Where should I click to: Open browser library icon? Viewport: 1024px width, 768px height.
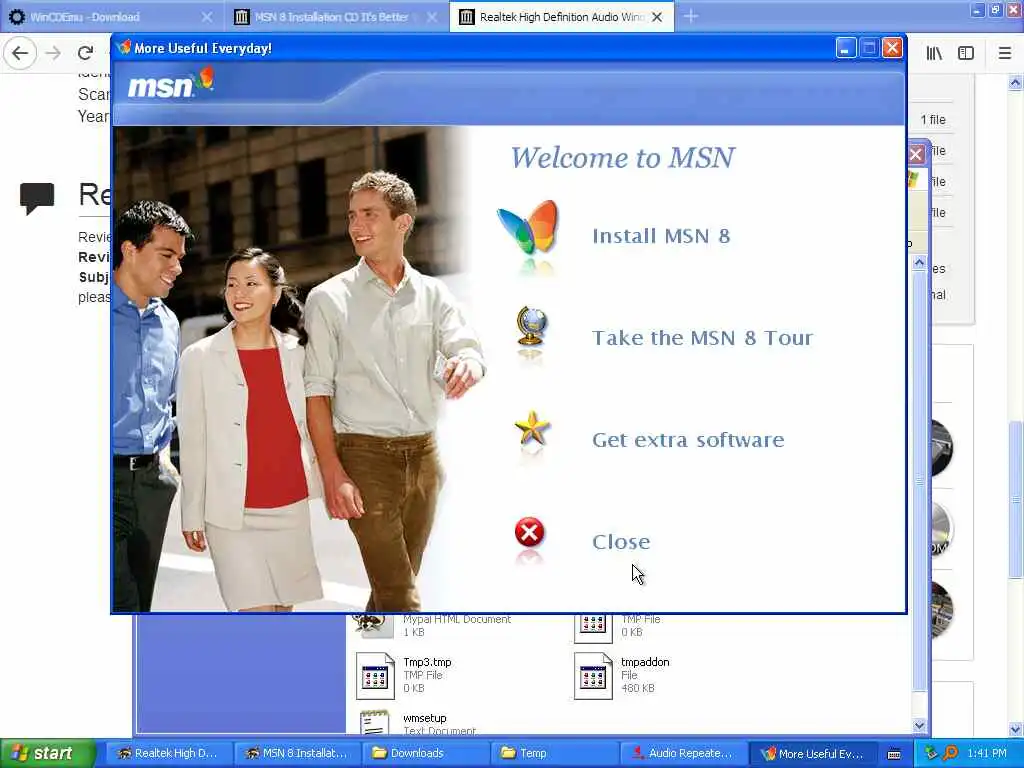(934, 53)
